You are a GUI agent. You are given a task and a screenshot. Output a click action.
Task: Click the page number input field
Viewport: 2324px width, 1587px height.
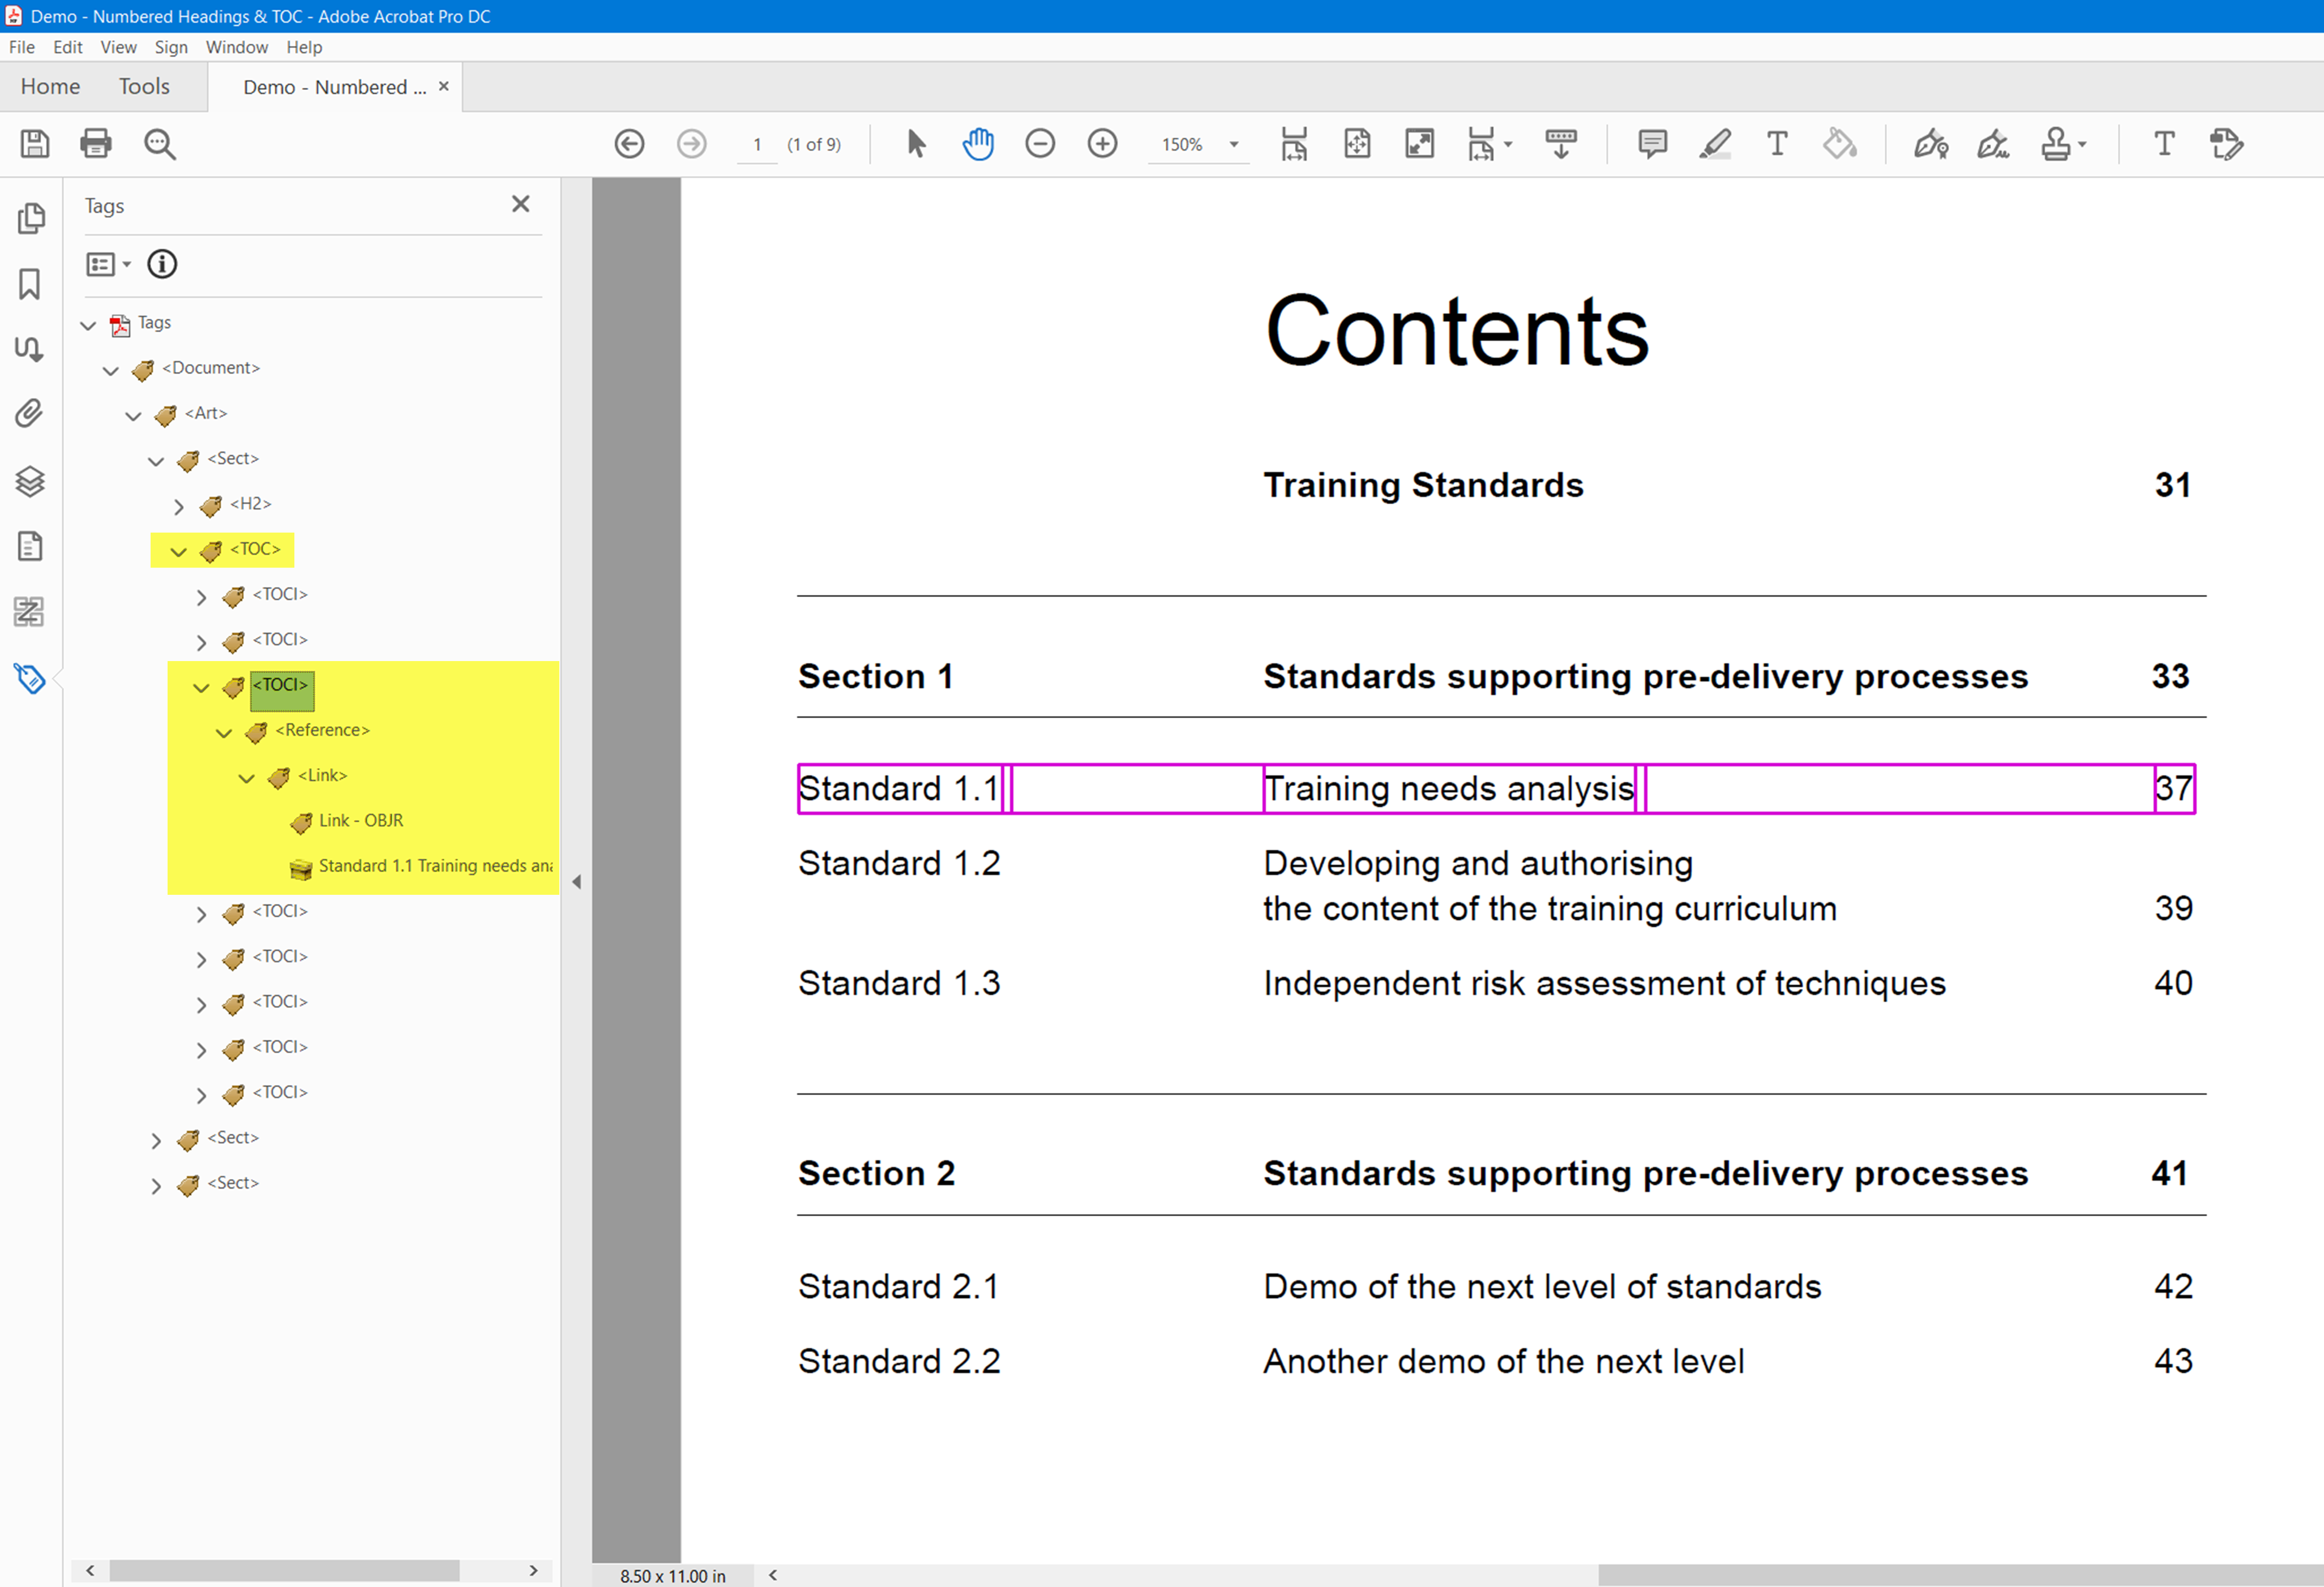pyautogui.click(x=757, y=144)
